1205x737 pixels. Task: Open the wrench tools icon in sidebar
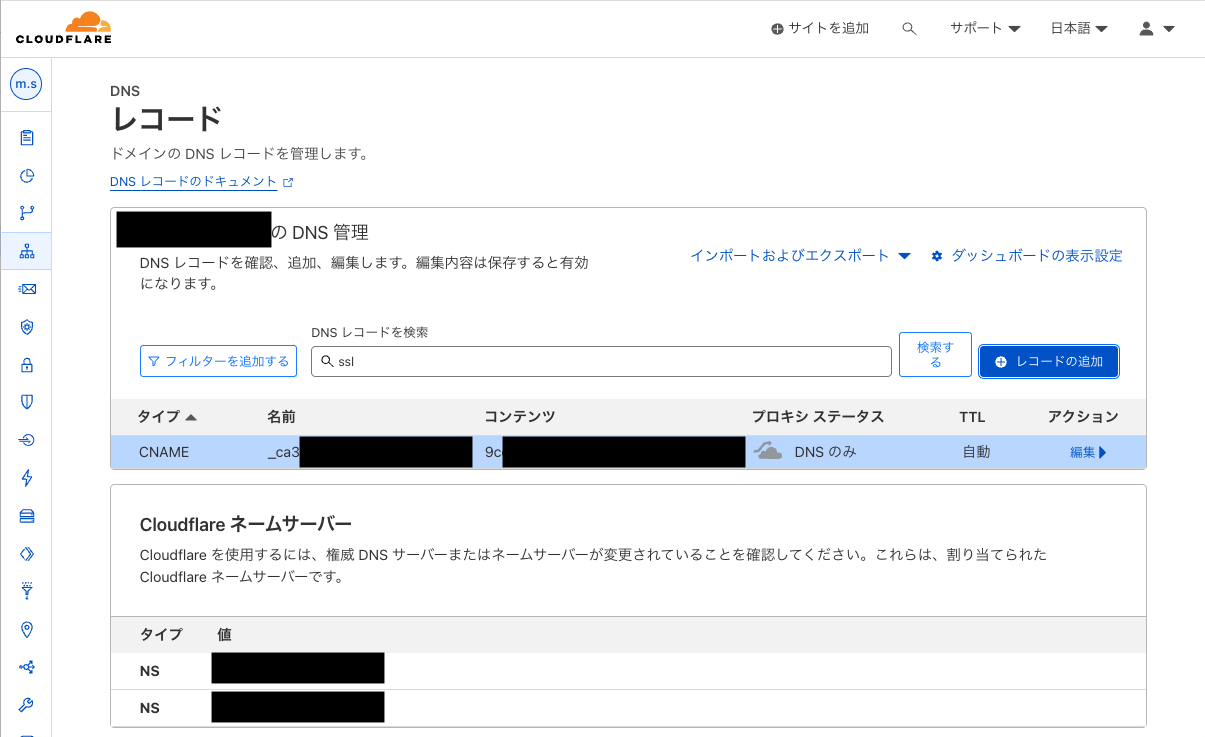coord(26,705)
